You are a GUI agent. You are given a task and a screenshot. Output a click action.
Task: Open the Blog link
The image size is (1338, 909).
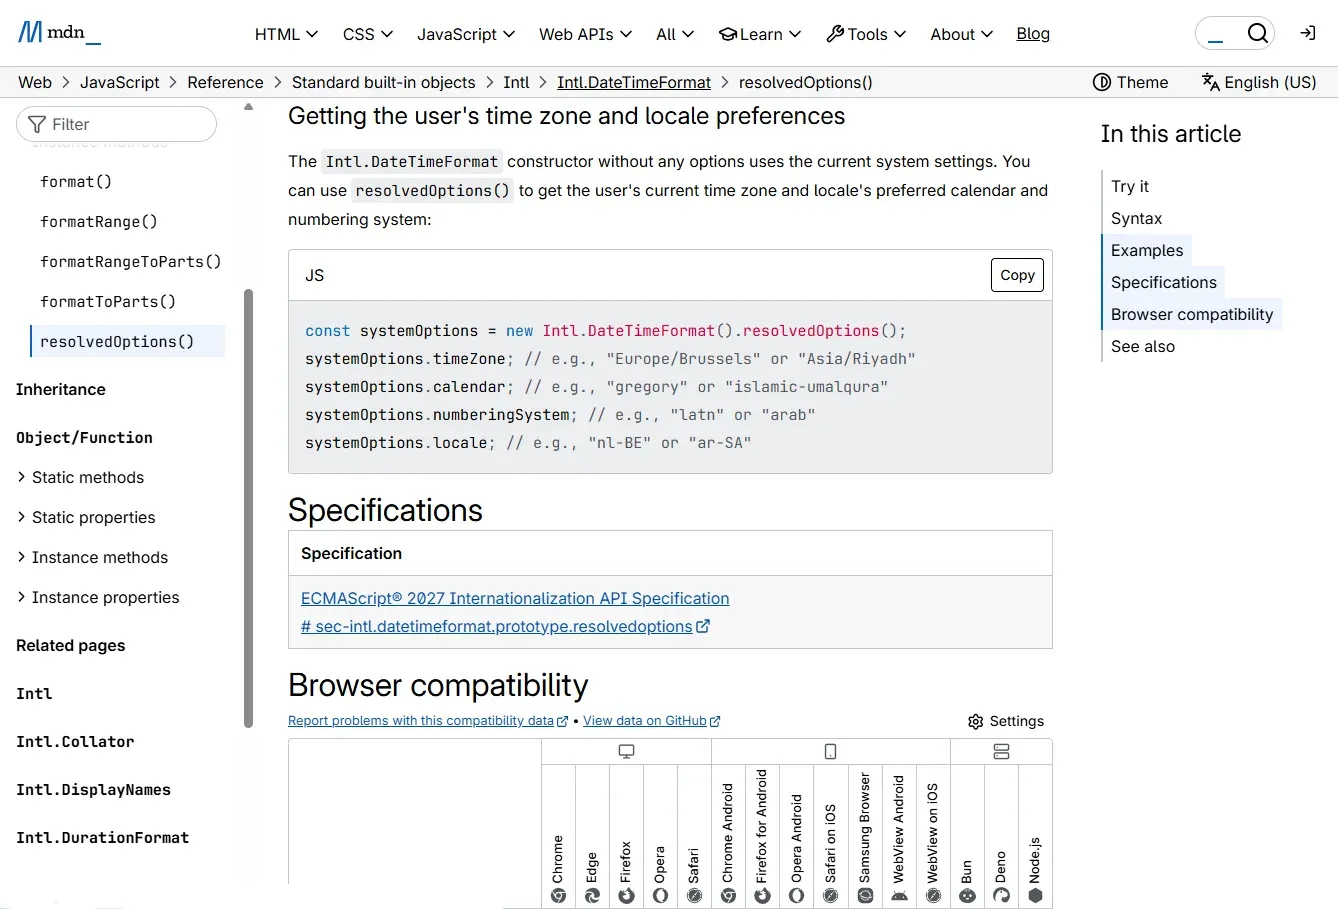coord(1033,34)
